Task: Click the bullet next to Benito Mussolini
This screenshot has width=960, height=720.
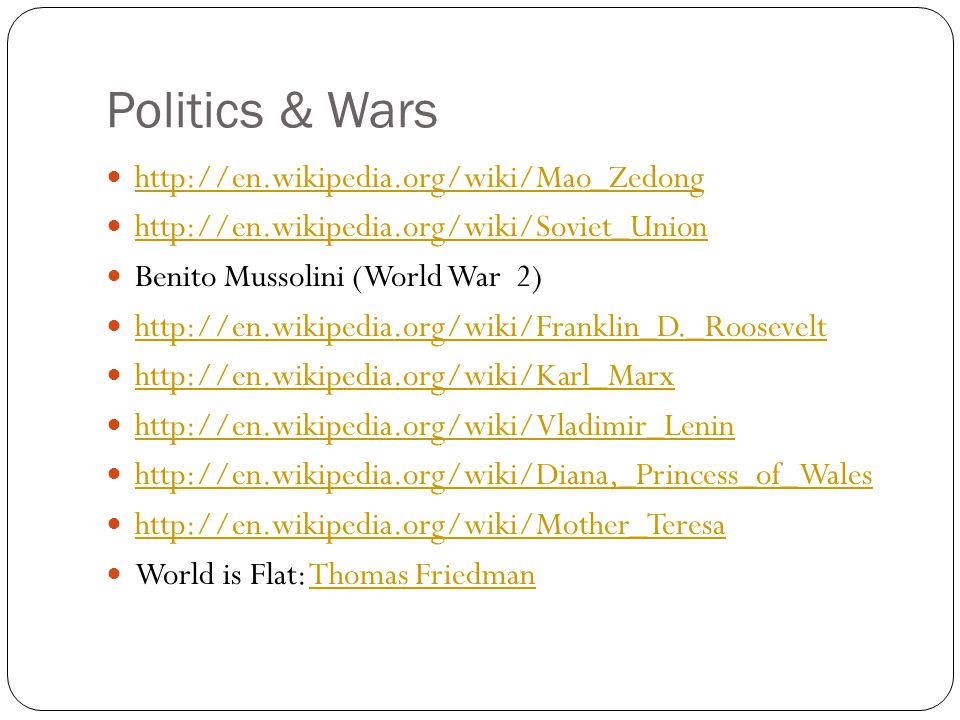Action: [114, 276]
